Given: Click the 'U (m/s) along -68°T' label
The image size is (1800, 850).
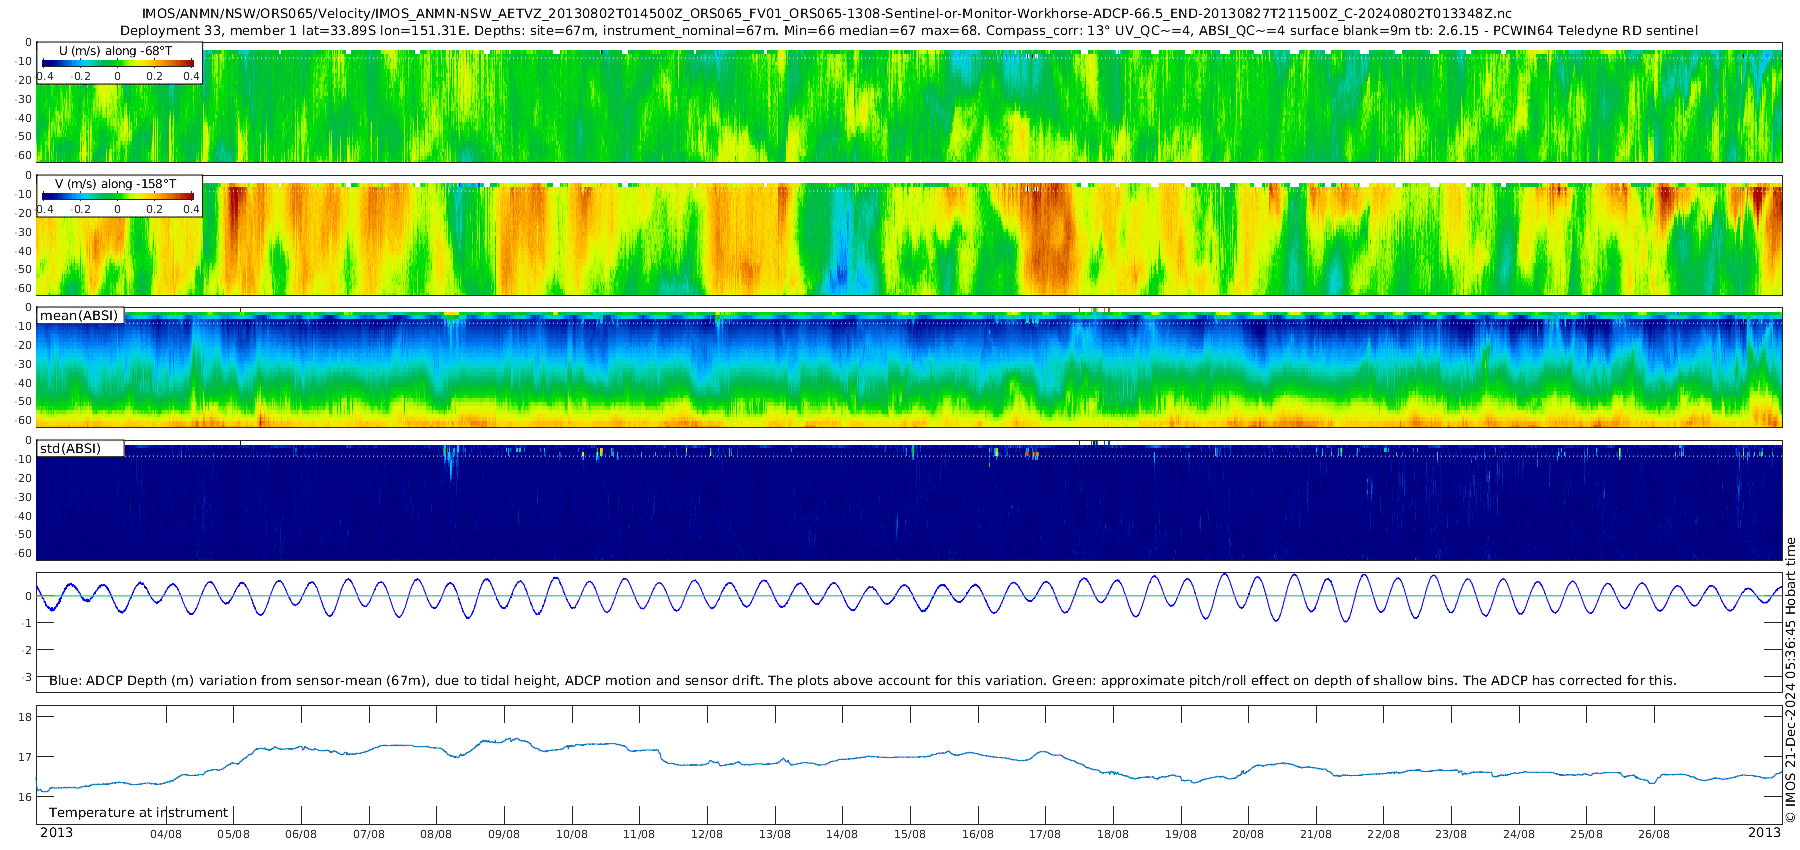Looking at the screenshot, I should [116, 50].
